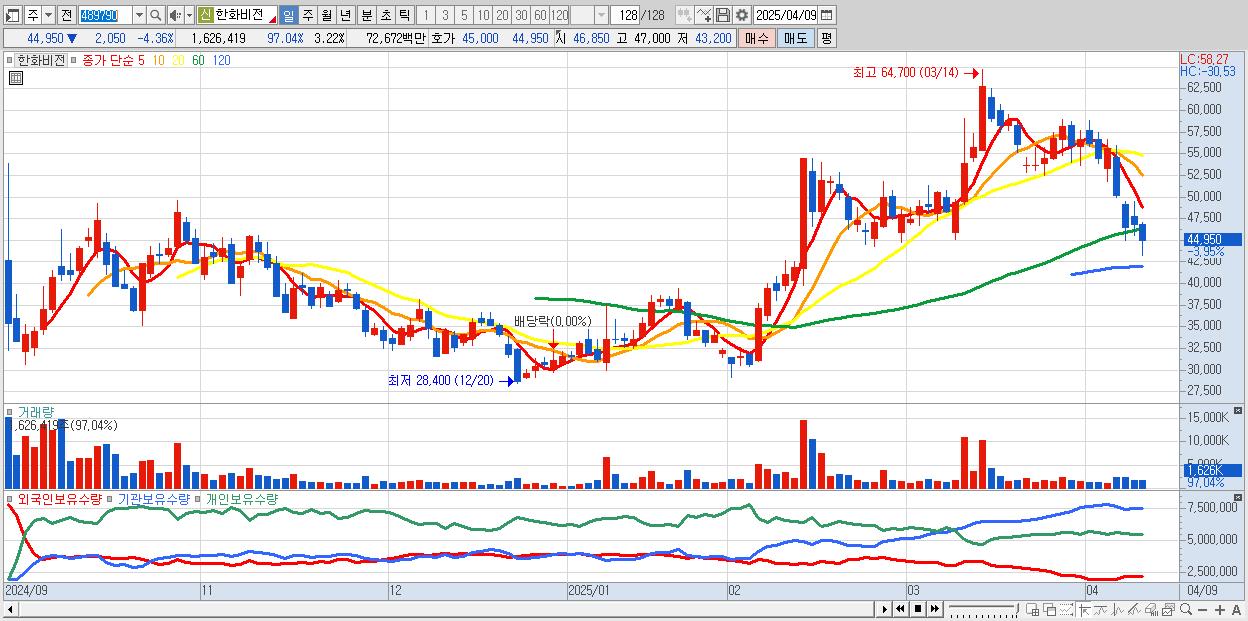This screenshot has height=621, width=1248.
Task: Select the 일 daily period button
Action: click(288, 15)
